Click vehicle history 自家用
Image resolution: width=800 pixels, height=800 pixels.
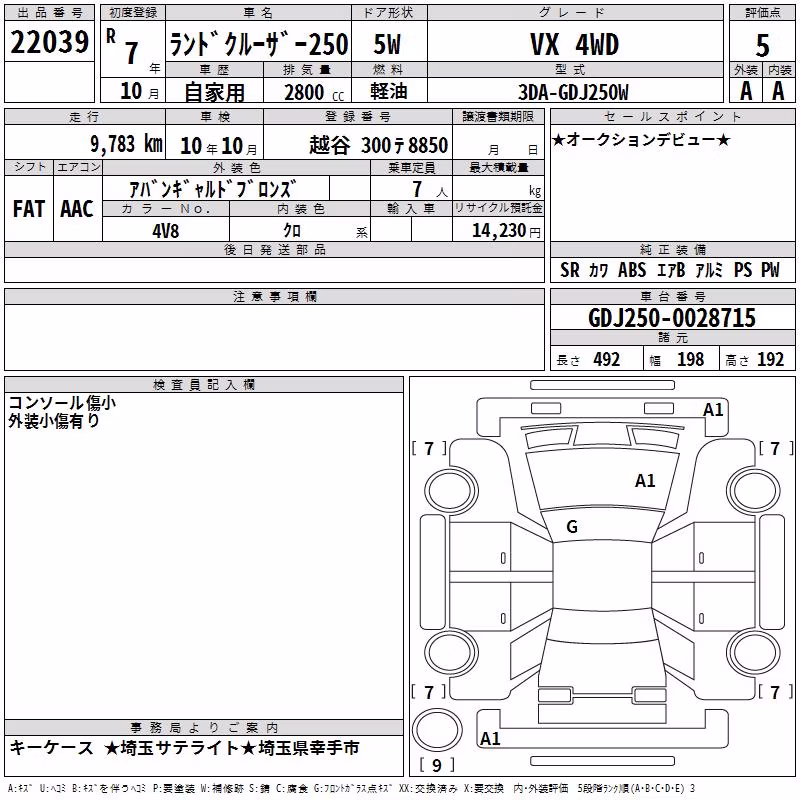pyautogui.click(x=214, y=92)
